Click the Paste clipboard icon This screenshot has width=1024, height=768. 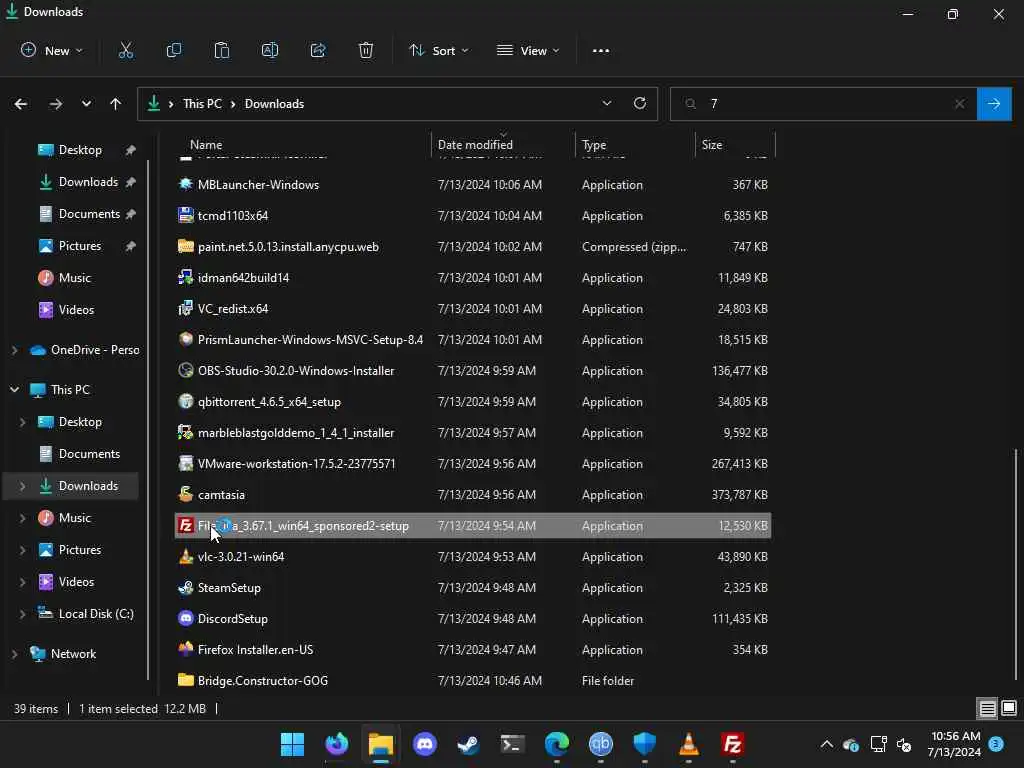click(x=222, y=50)
